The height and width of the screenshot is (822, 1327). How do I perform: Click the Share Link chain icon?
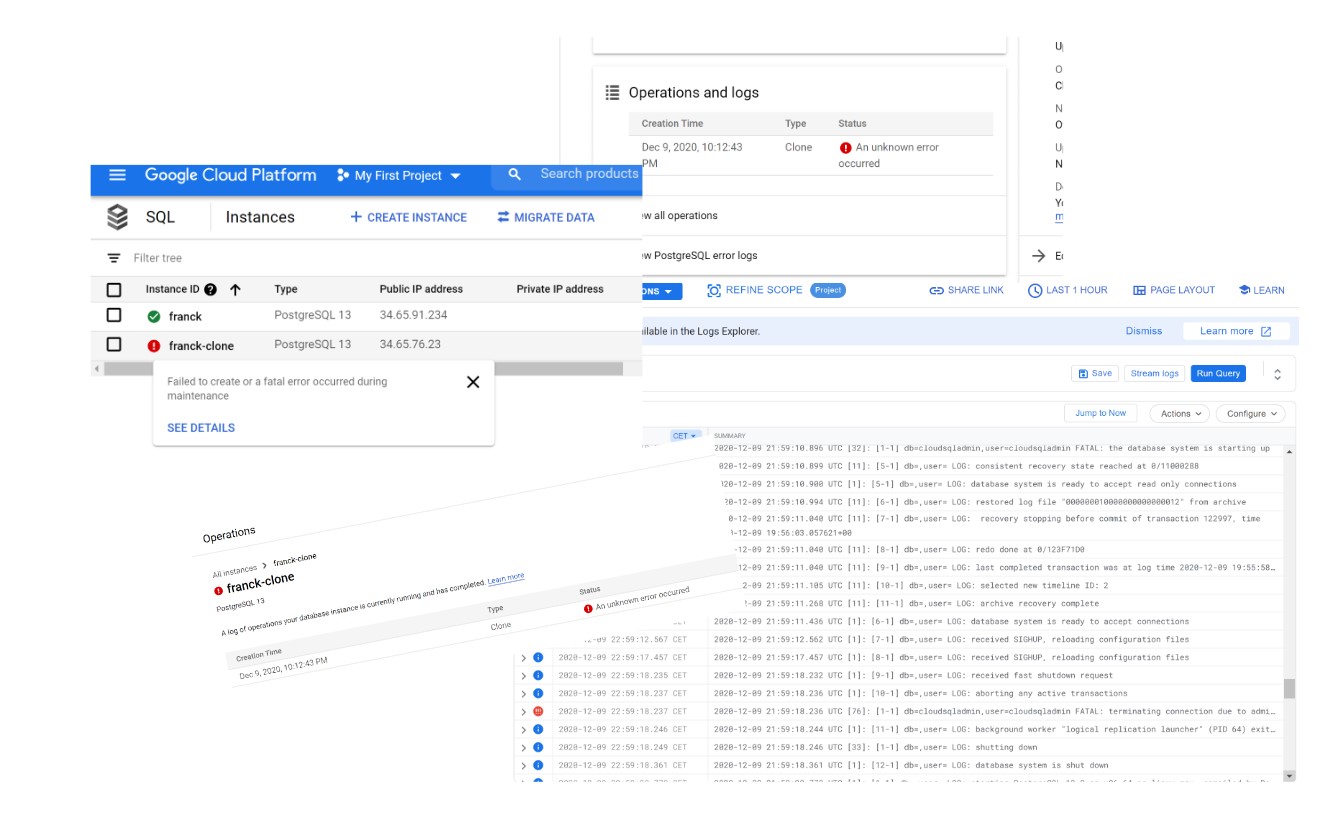pyautogui.click(x=936, y=290)
